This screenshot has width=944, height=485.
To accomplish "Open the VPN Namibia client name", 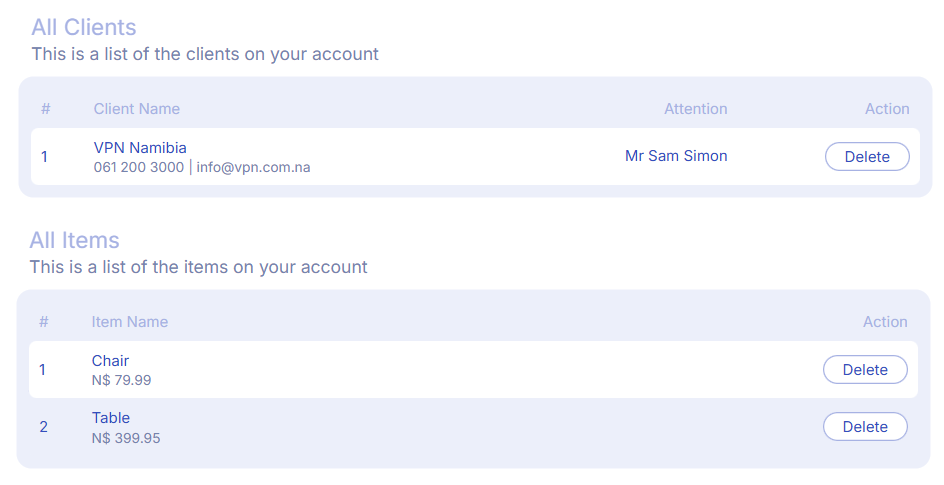I will [140, 148].
